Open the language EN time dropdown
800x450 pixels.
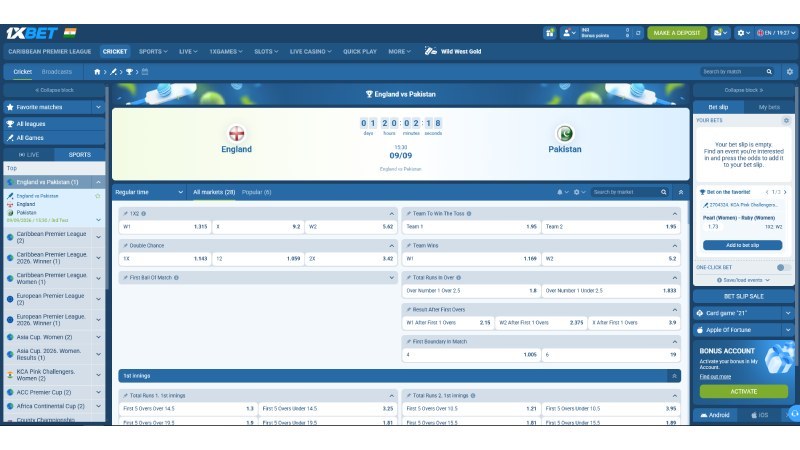776,33
